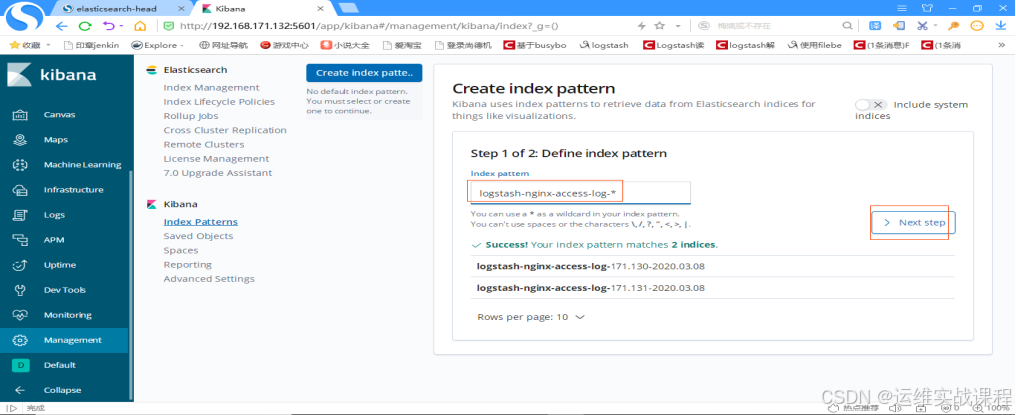The height and width of the screenshot is (415, 1016).
Task: Click the key password manager icon
Action: tap(953, 26)
